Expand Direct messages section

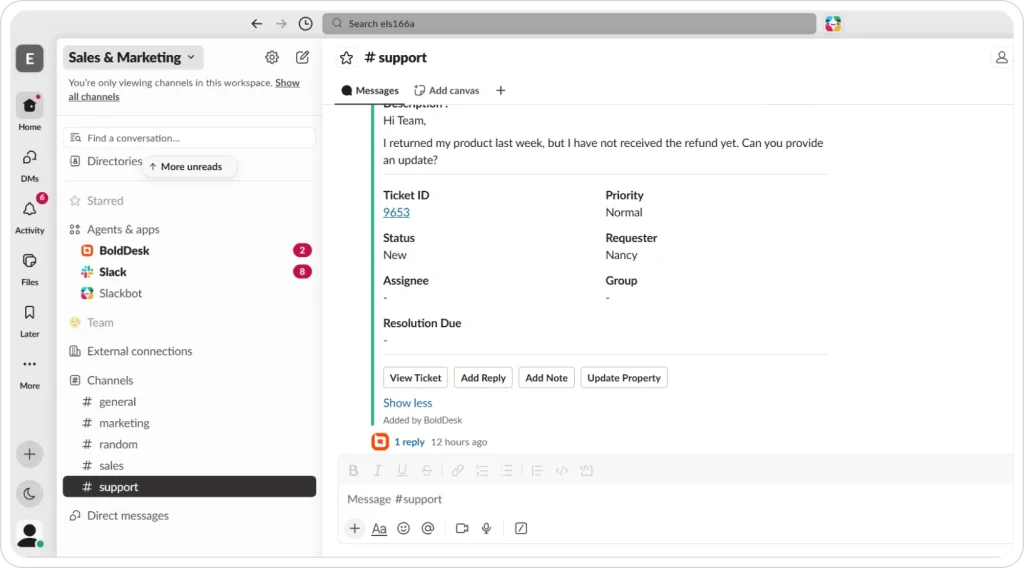(127, 516)
